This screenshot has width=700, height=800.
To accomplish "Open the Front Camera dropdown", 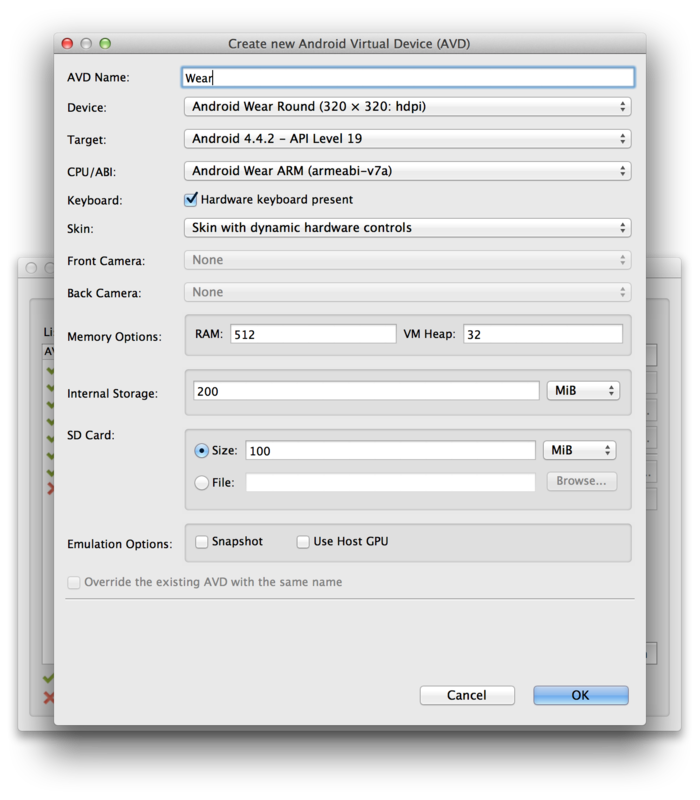I will (x=407, y=260).
